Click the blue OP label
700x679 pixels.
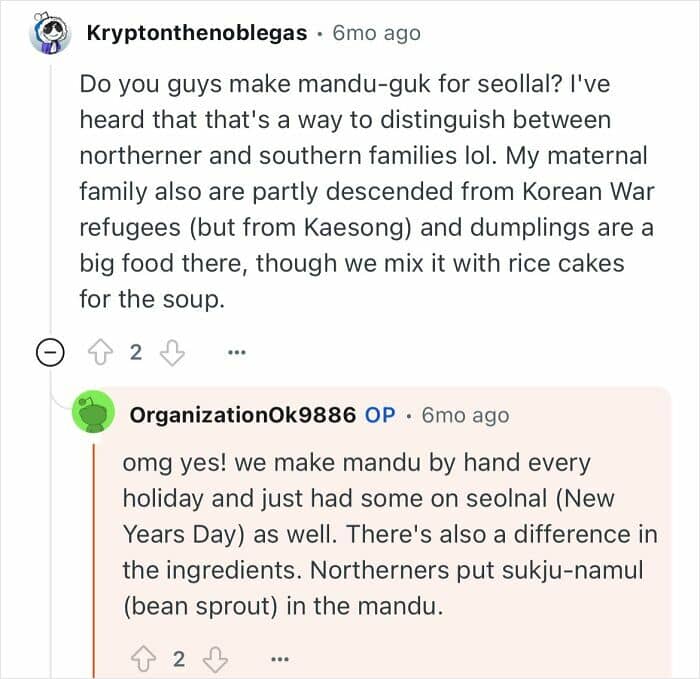(380, 415)
